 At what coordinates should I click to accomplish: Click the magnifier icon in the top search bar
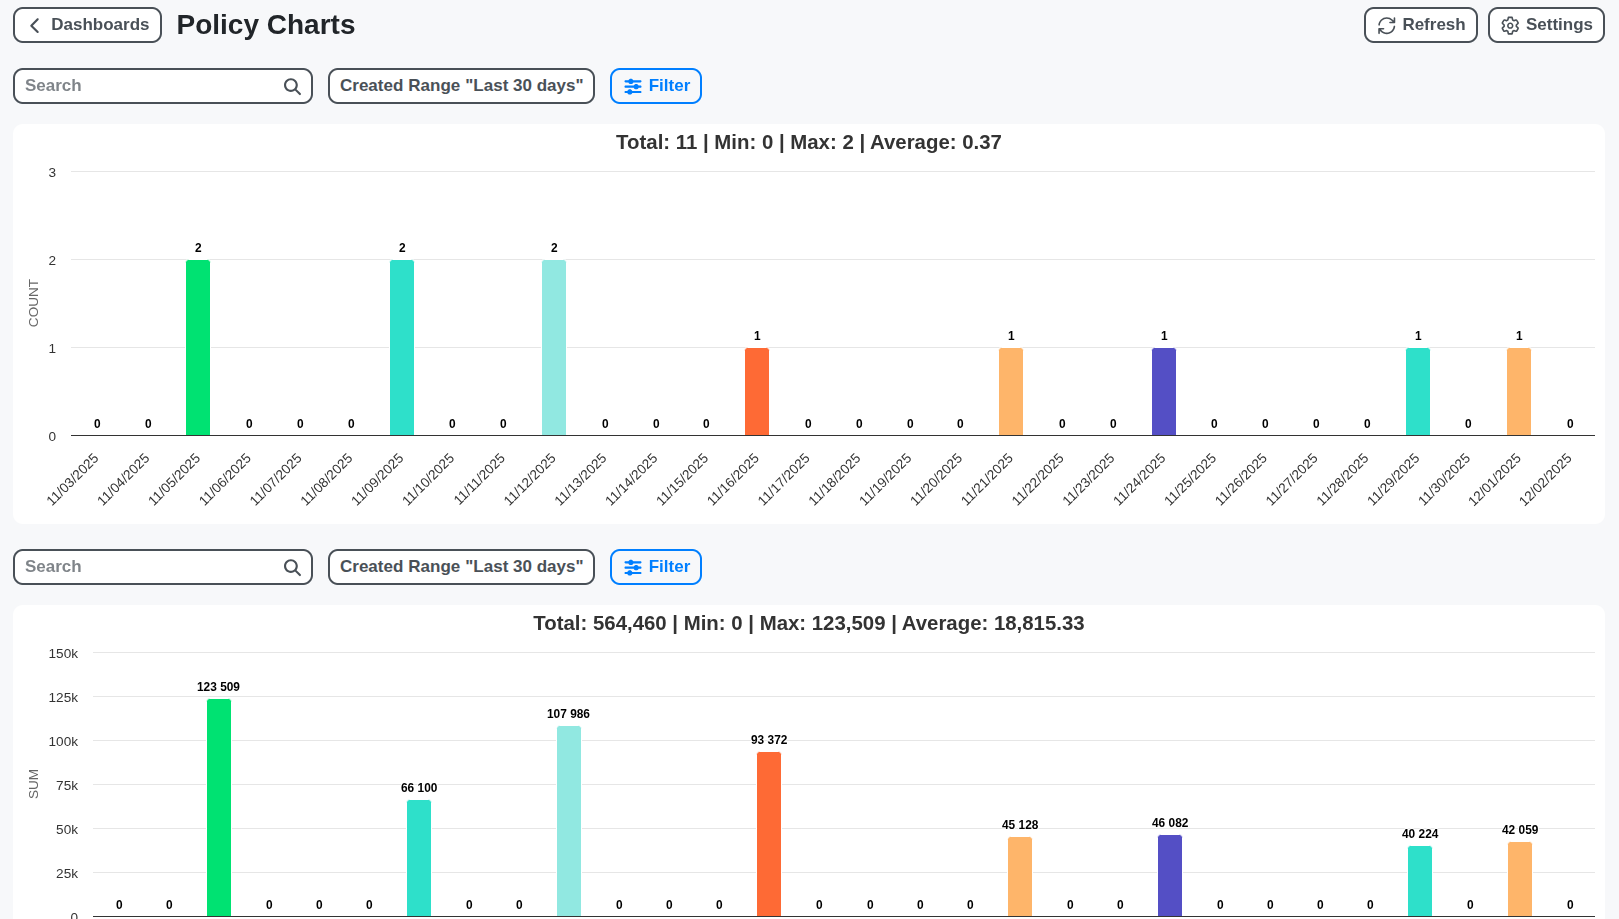pyautogui.click(x=291, y=86)
